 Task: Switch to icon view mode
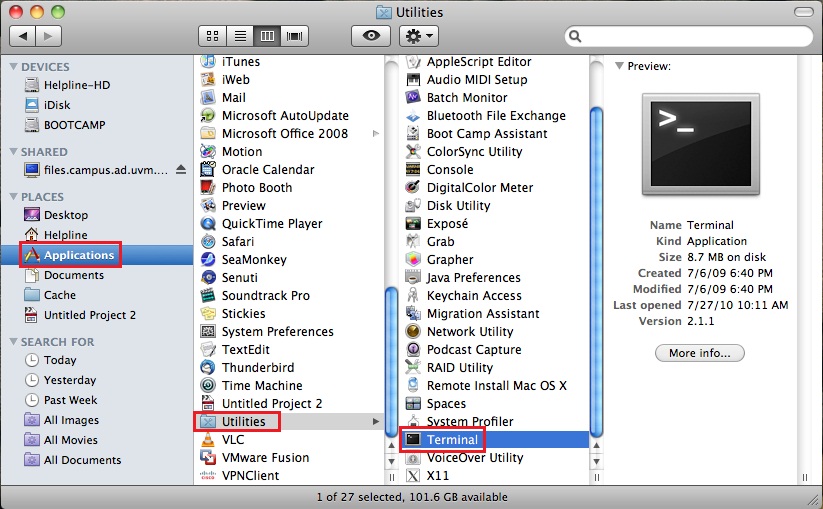[x=213, y=36]
